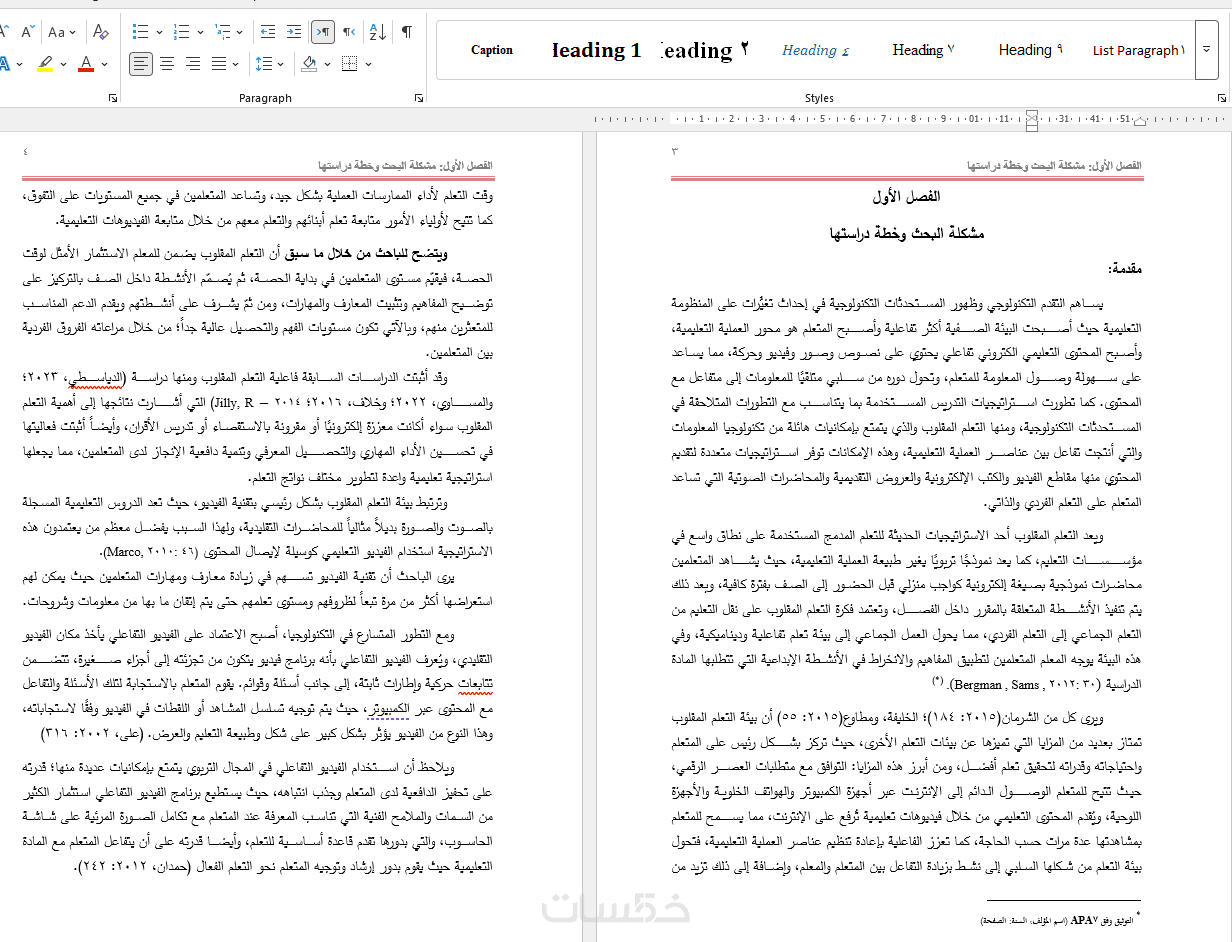Click page number ٣ above the right page header
Image resolution: width=1232 pixels, height=942 pixels.
click(x=674, y=152)
